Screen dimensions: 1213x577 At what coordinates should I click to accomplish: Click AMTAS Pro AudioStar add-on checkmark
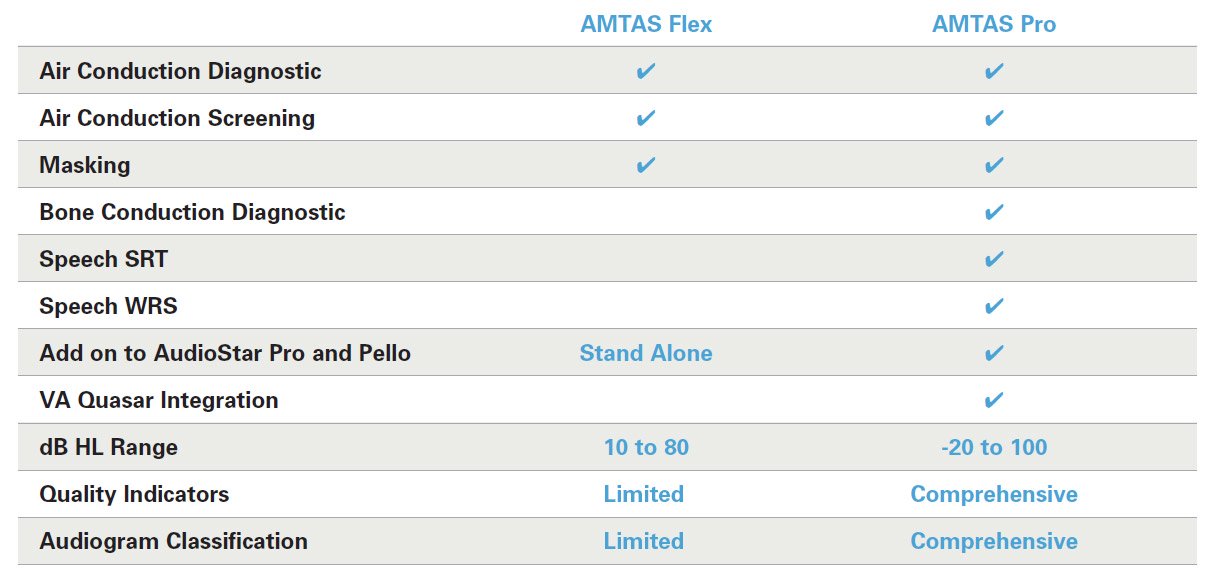(x=993, y=353)
